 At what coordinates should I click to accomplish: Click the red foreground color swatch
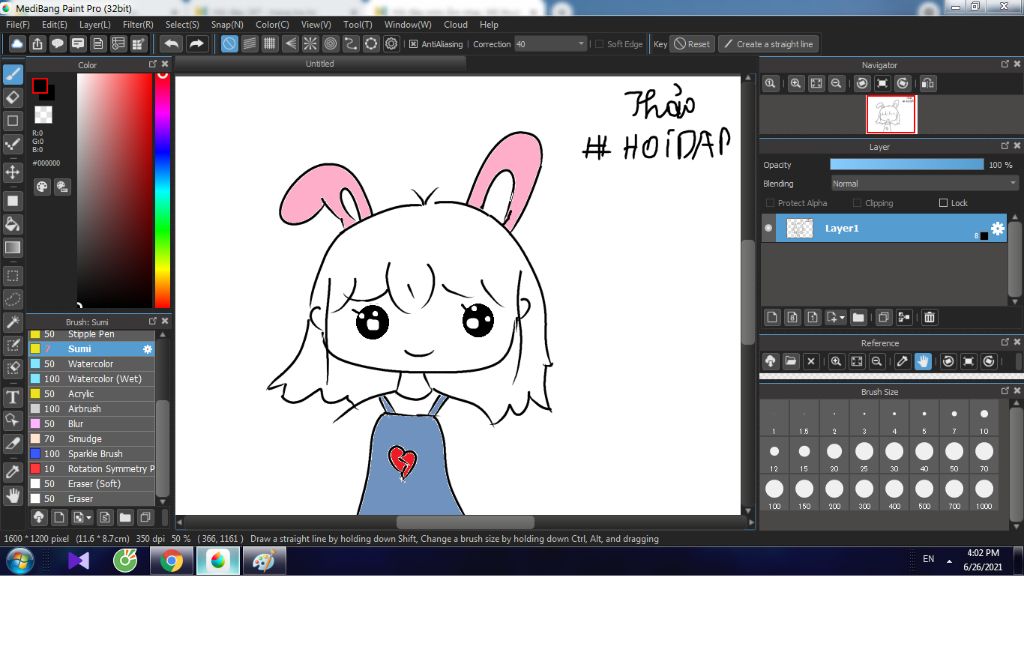40,86
